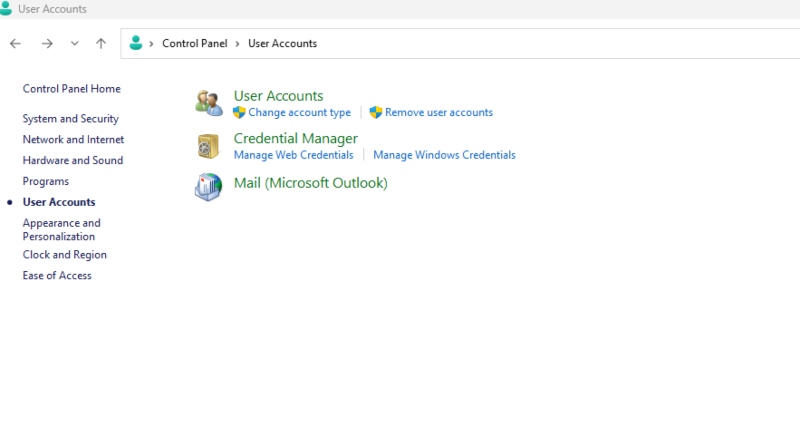Viewport: 800px width, 437px height.
Task: Open Manage Windows Credentials link
Action: click(x=444, y=155)
